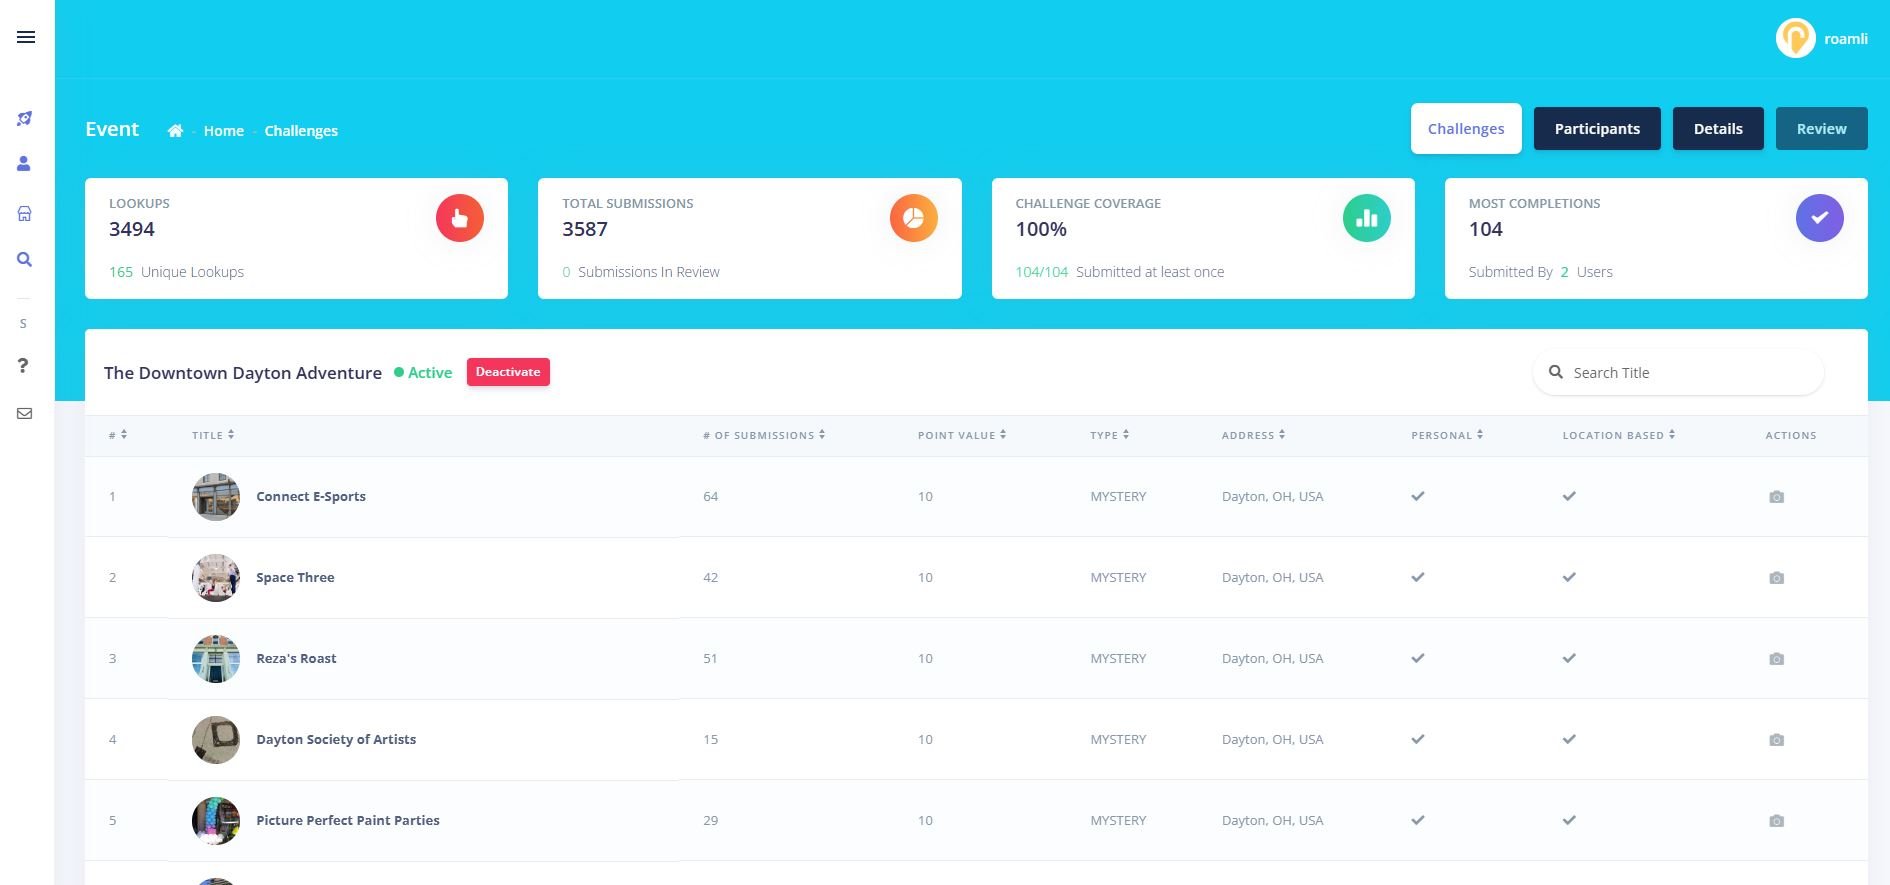Click camera icon for Picture Perfect Paint Parties
Image resolution: width=1890 pixels, height=885 pixels.
(1776, 821)
